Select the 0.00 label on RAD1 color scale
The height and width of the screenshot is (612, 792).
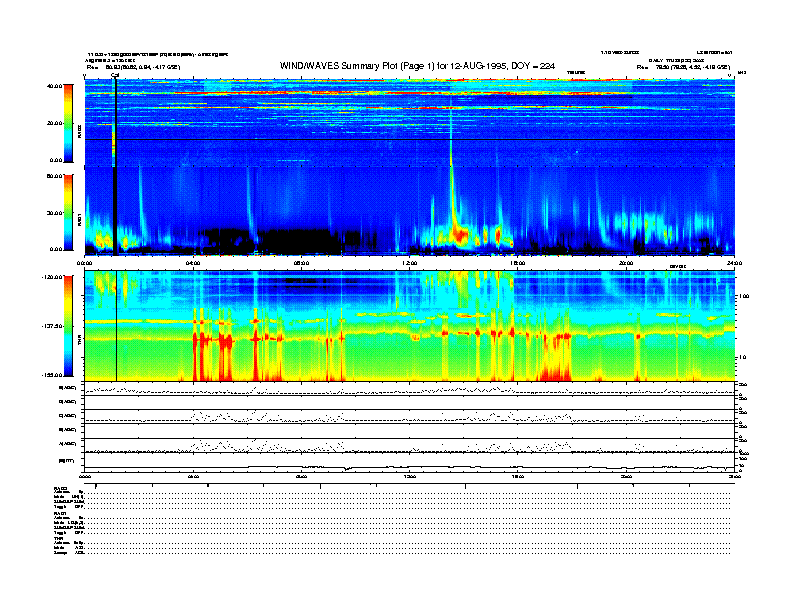(56, 249)
